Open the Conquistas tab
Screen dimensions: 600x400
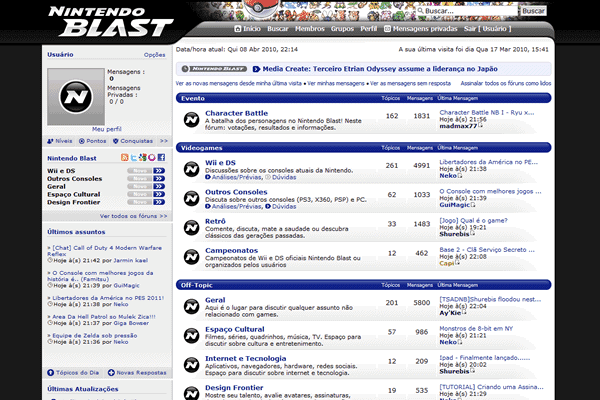tap(133, 141)
